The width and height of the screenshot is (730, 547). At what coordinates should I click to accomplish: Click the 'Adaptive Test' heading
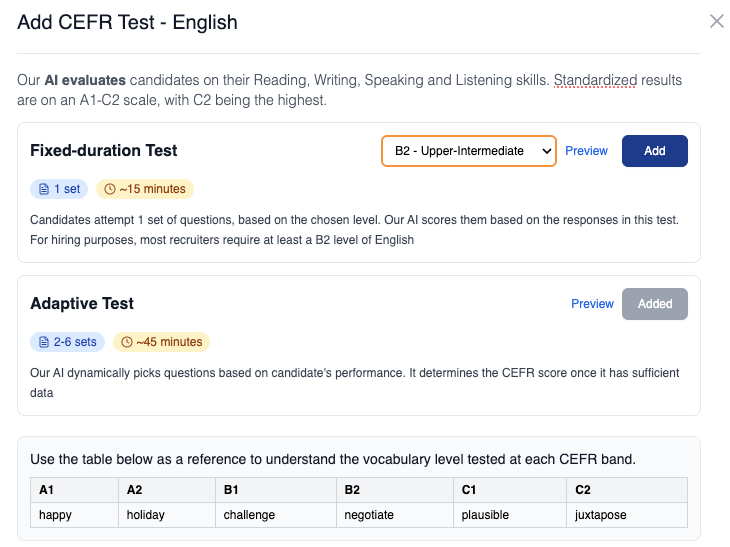82,304
